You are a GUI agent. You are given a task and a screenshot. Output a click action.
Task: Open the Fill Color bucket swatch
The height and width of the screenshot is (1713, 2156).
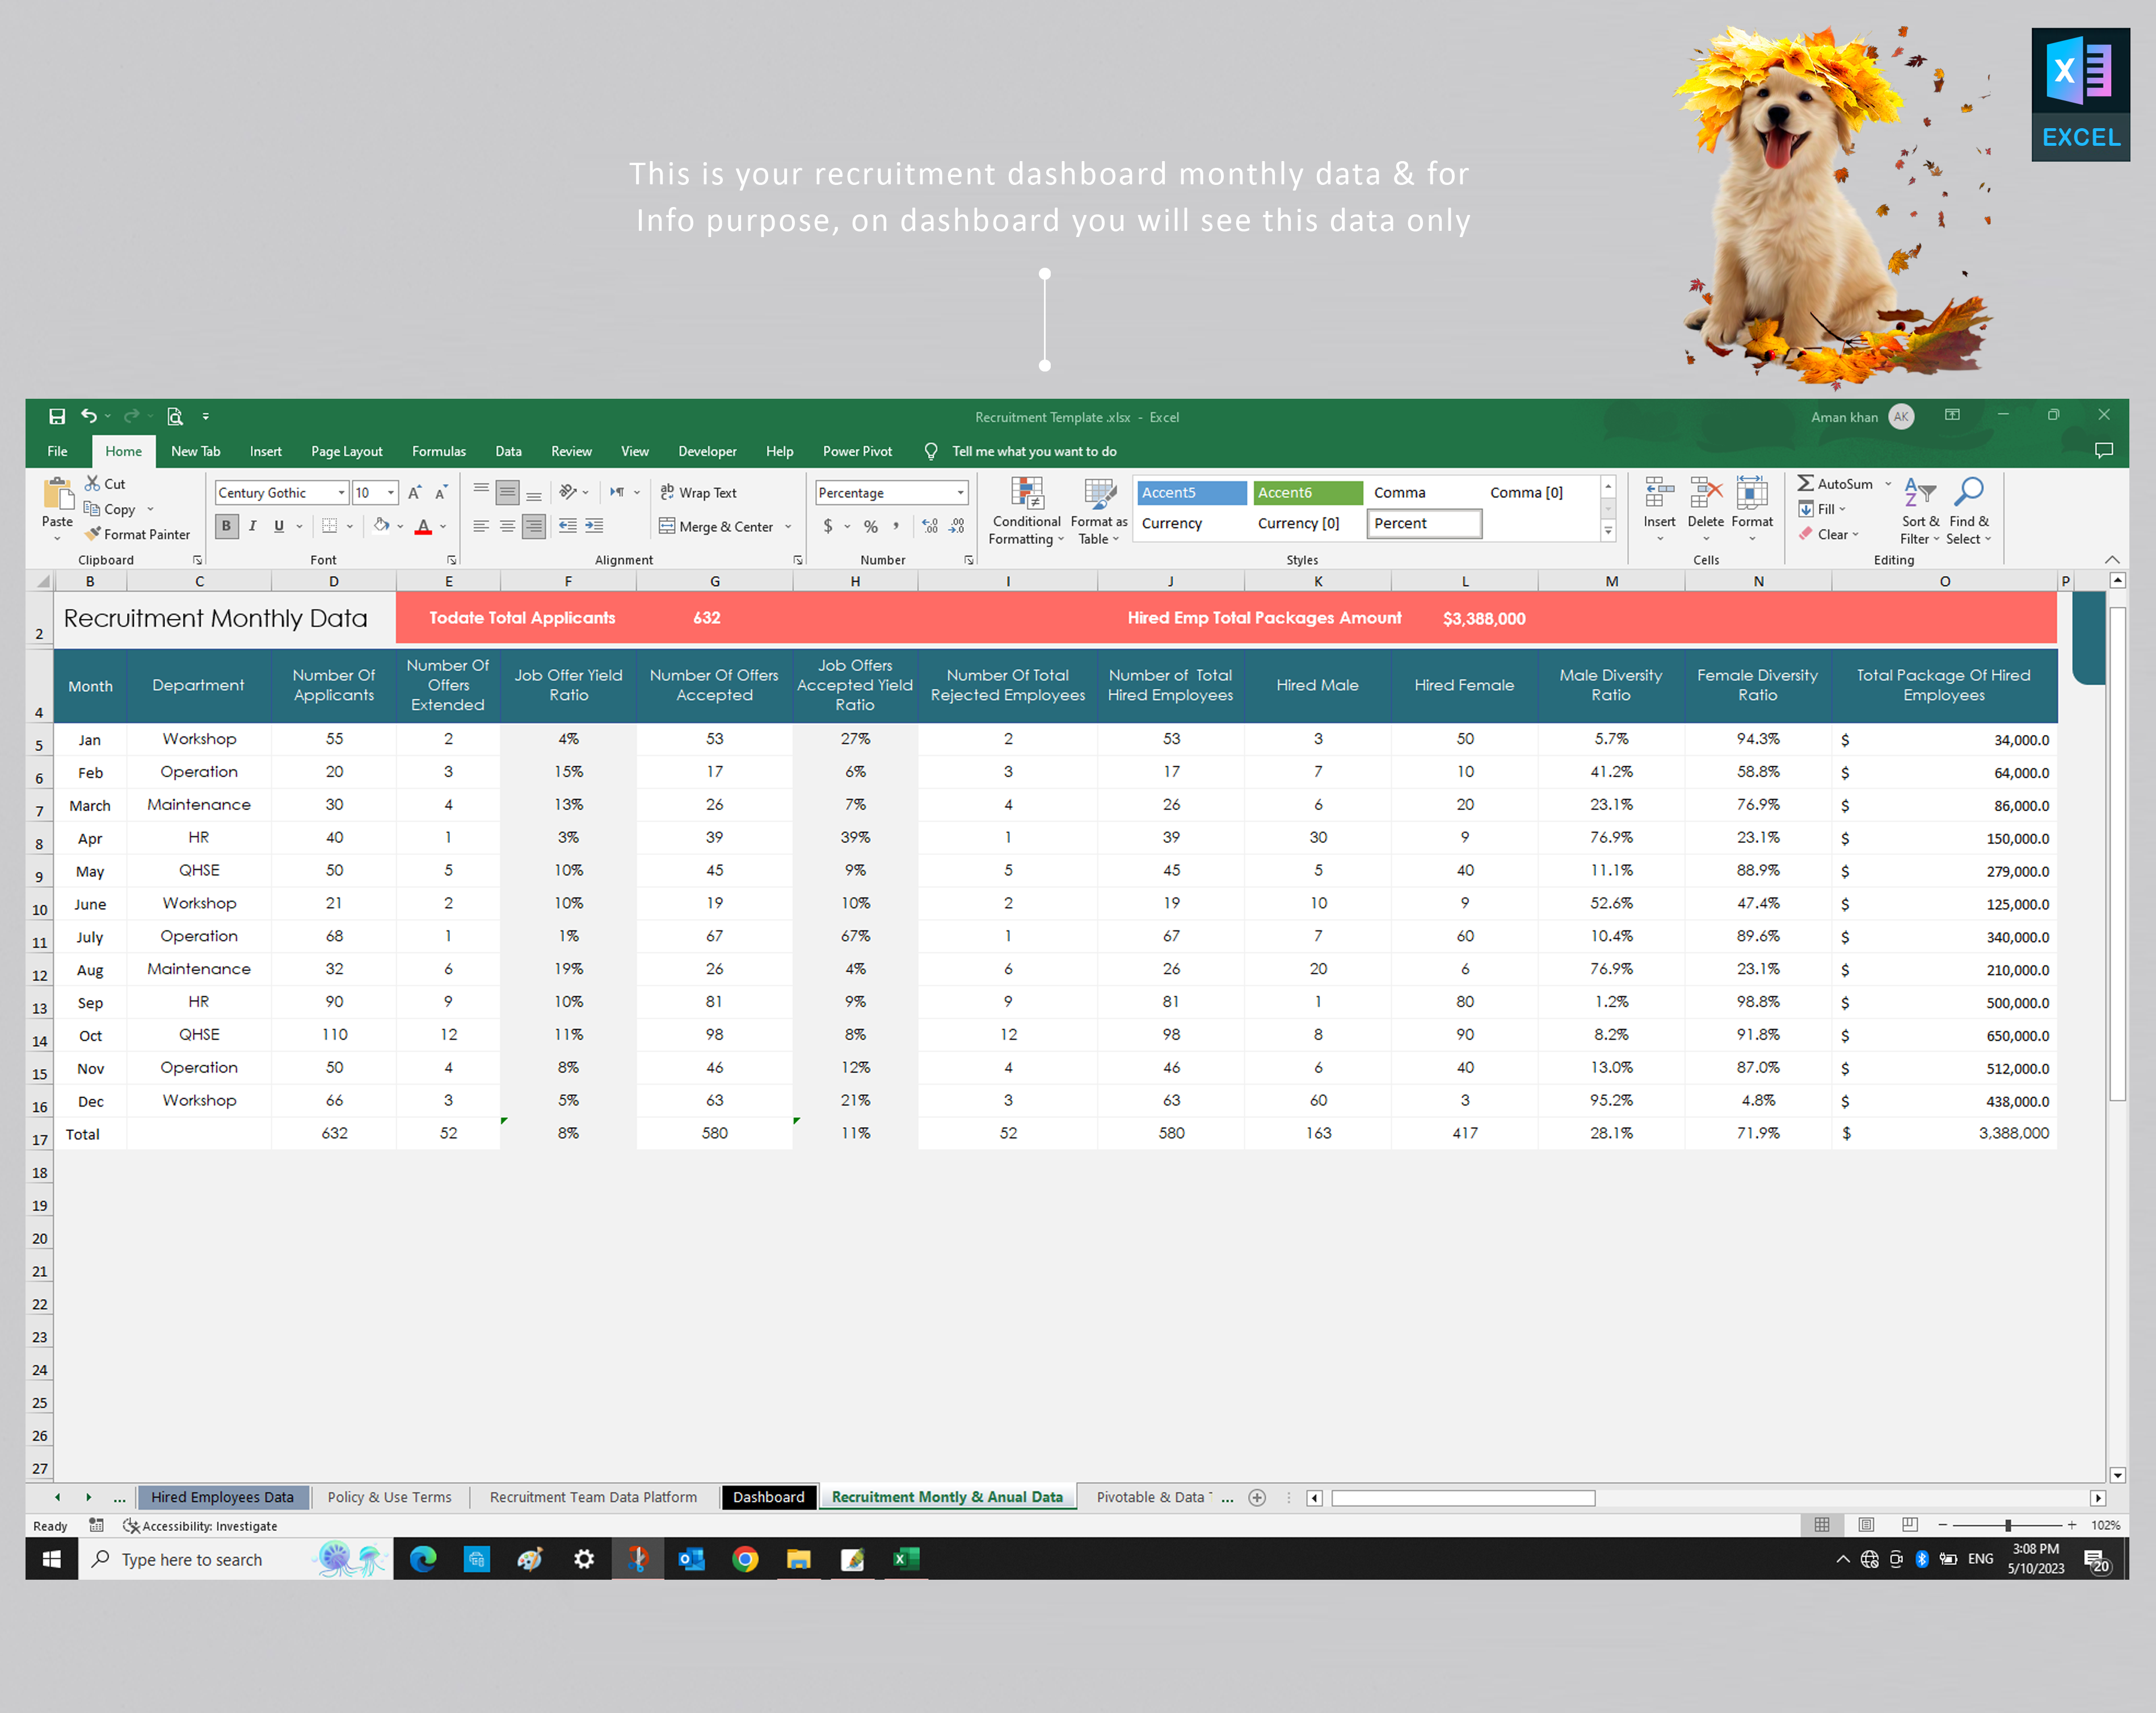(381, 526)
